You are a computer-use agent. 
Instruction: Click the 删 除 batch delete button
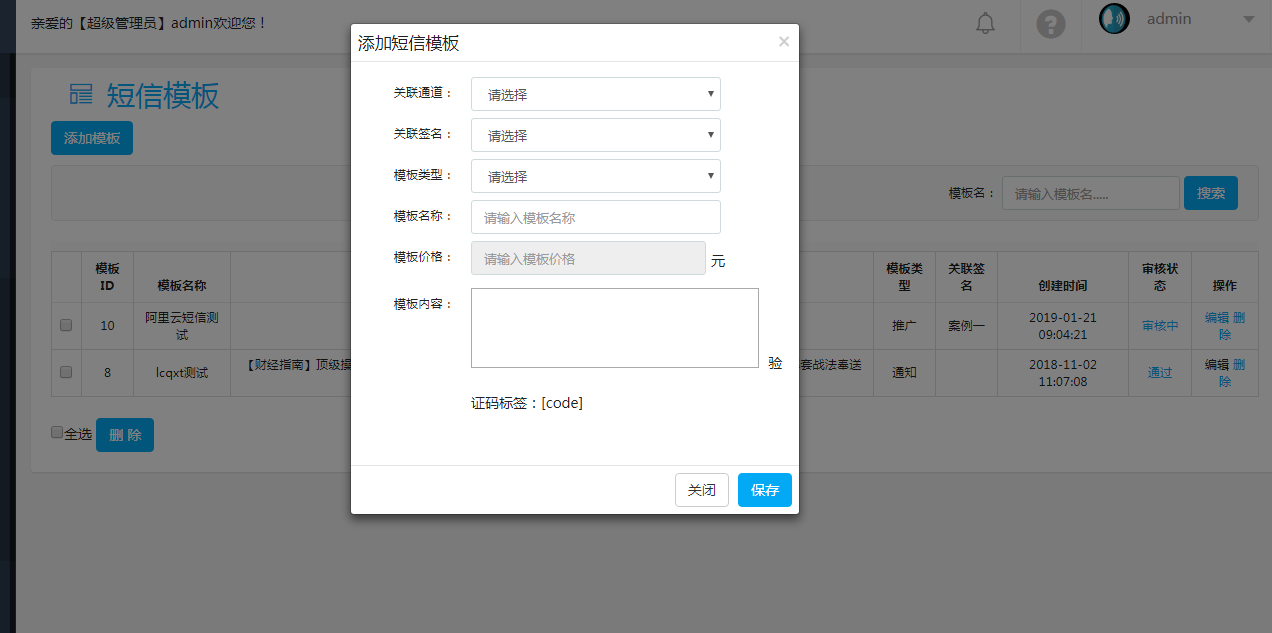pos(125,435)
